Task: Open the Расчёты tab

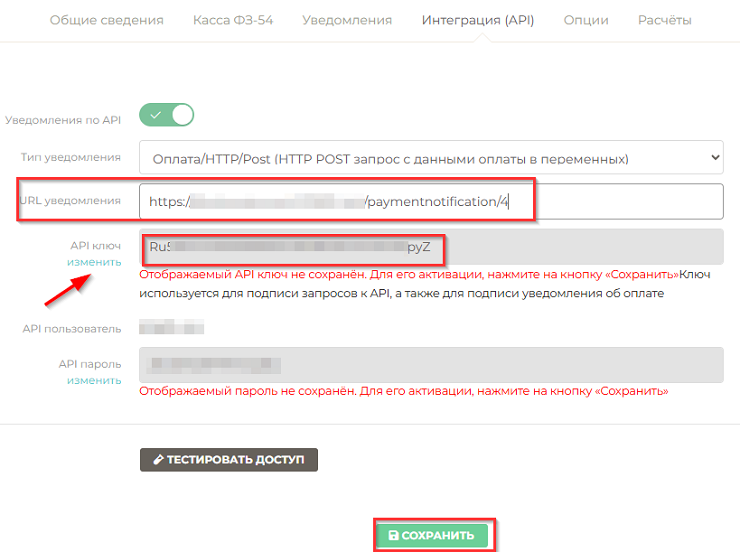Action: pyautogui.click(x=664, y=20)
